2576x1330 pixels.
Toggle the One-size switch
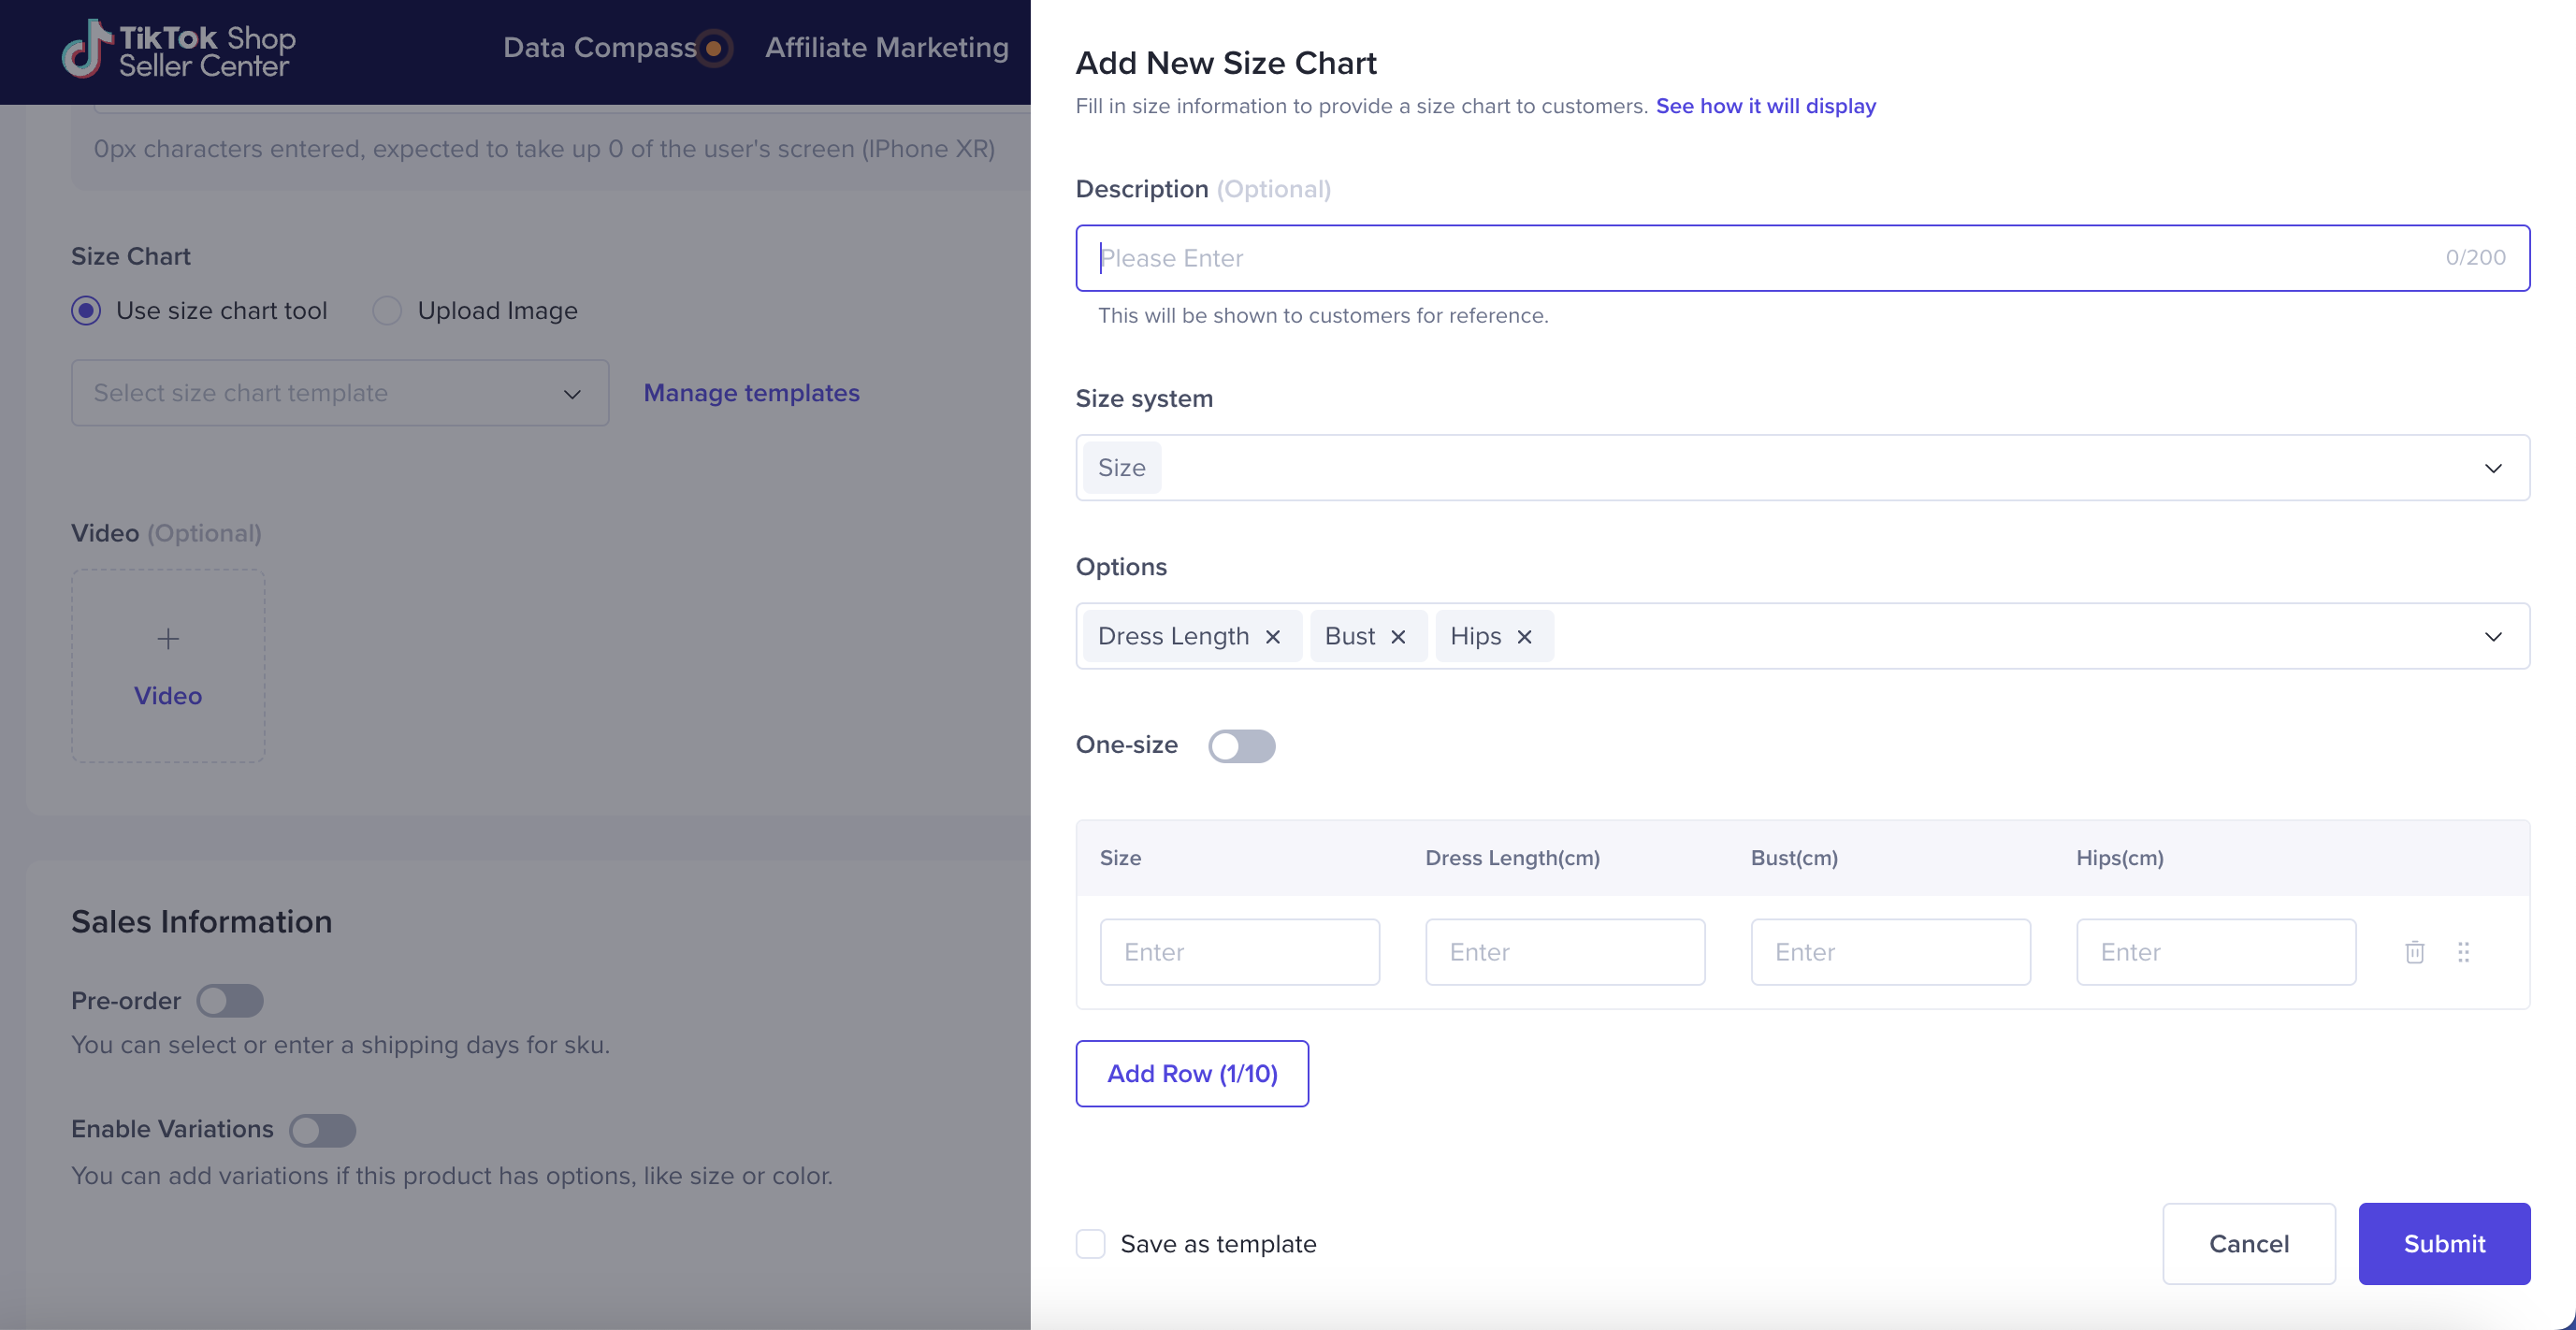pyautogui.click(x=1241, y=746)
